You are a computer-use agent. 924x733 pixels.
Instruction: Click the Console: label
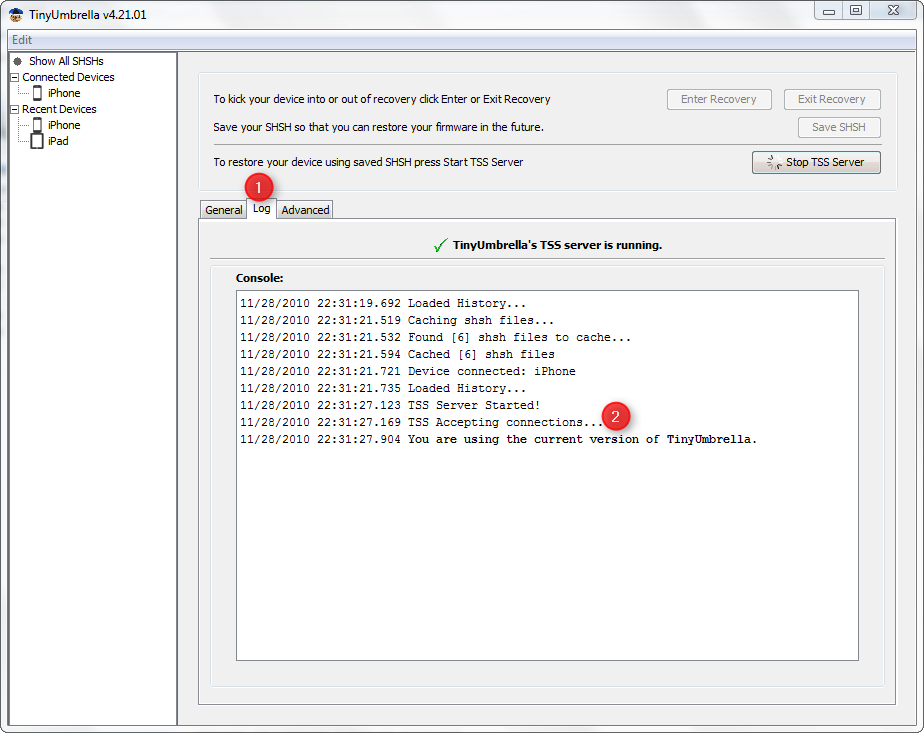pos(259,278)
